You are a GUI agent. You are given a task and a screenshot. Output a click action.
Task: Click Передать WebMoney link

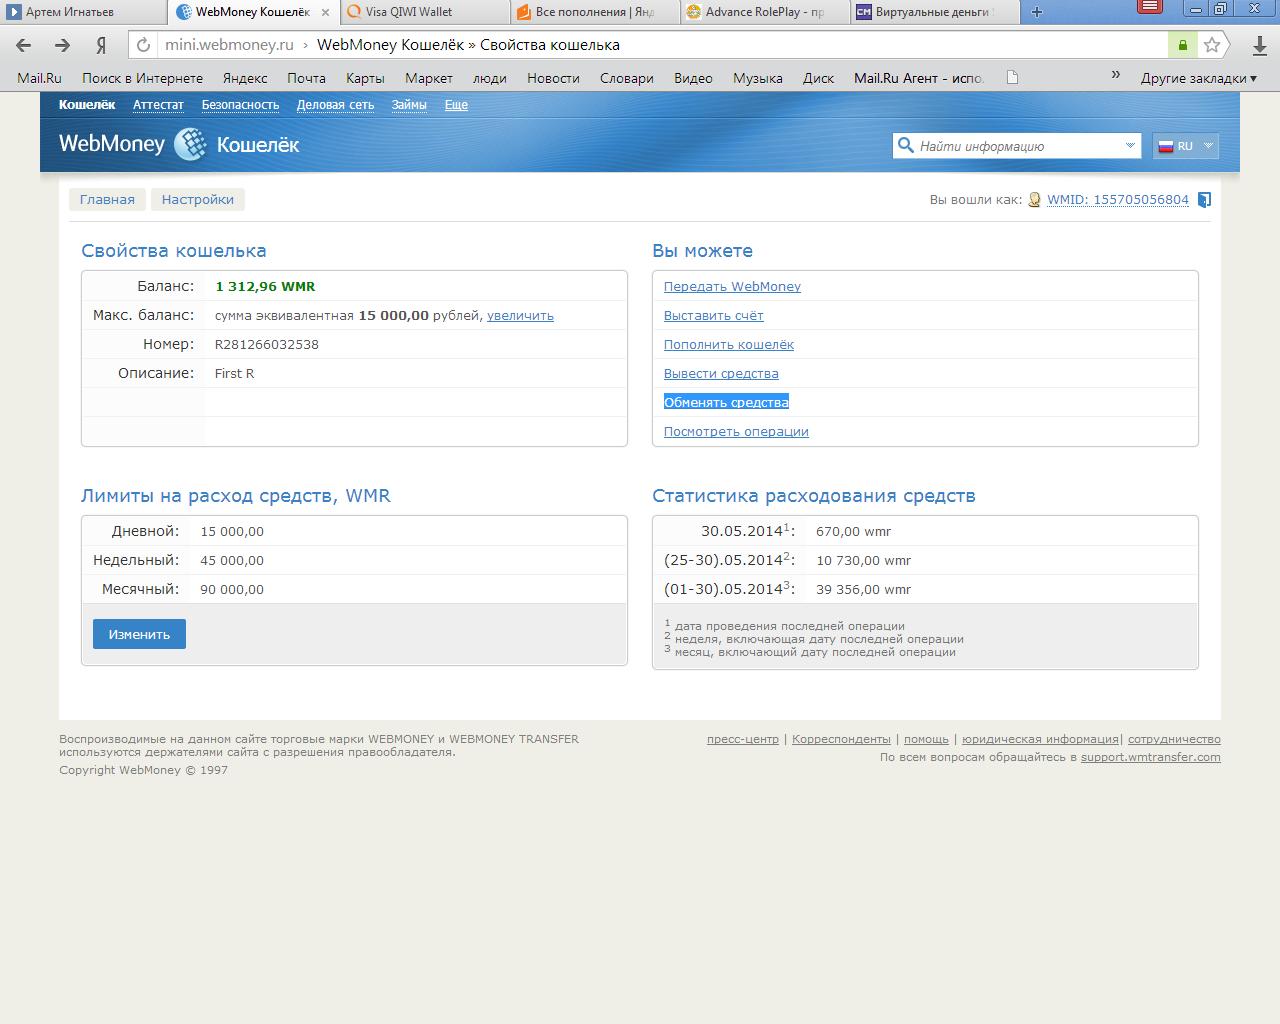pos(732,286)
